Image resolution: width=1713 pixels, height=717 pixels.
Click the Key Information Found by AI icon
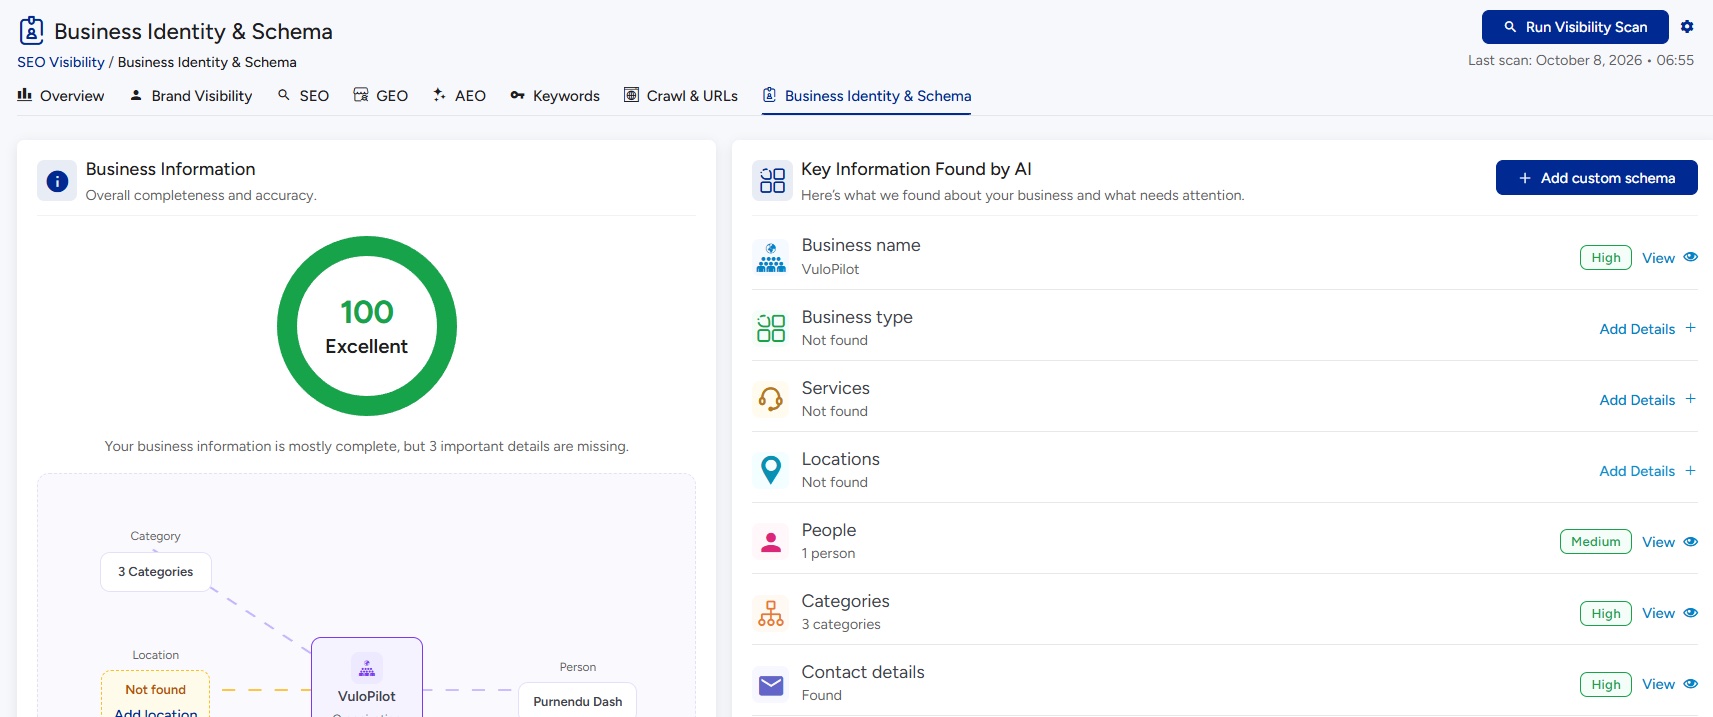(772, 181)
